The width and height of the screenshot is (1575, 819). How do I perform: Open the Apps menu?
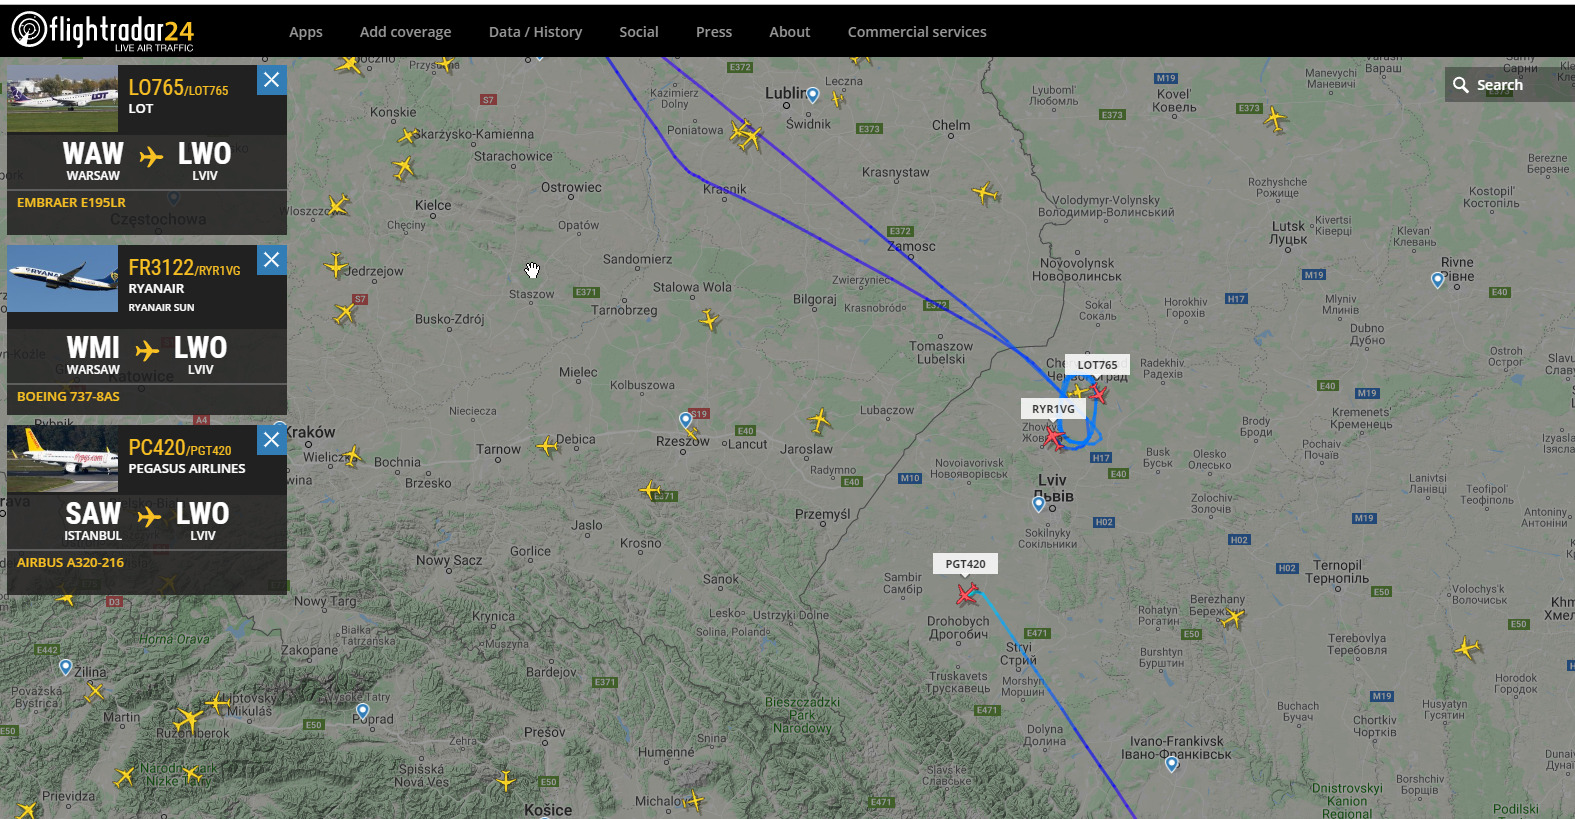point(306,32)
